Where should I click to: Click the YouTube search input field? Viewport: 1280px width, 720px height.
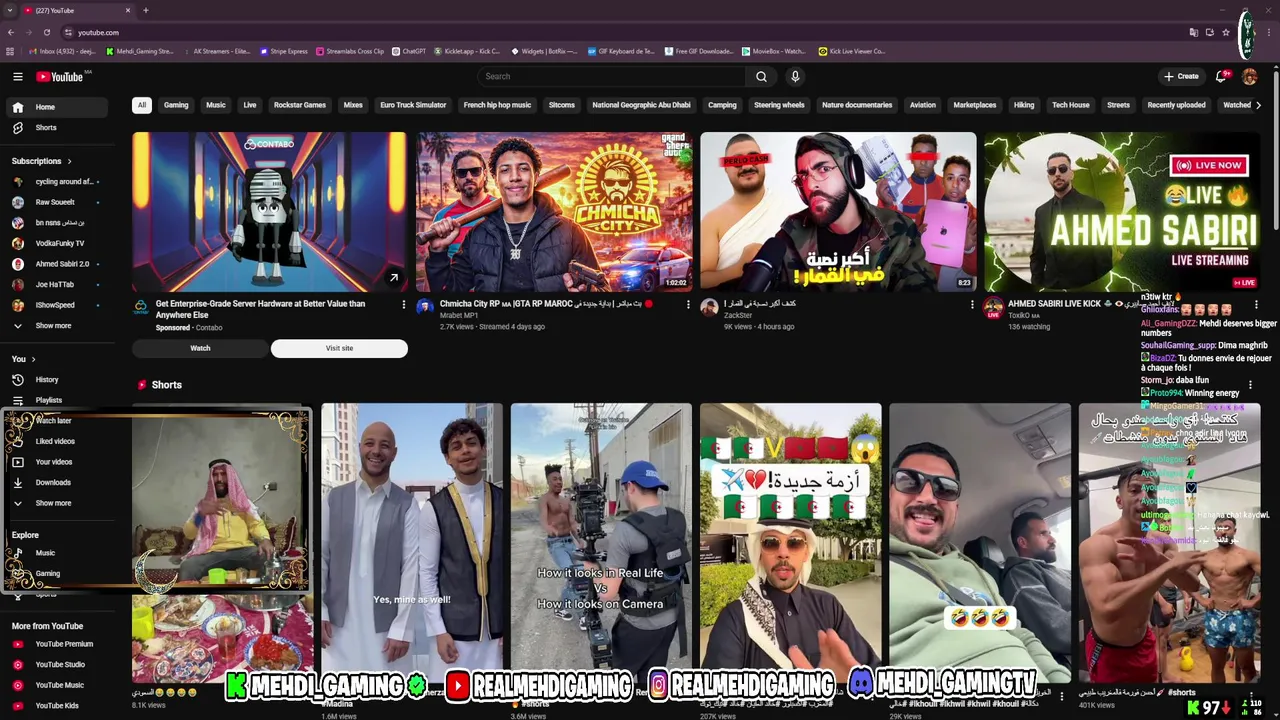click(x=610, y=76)
